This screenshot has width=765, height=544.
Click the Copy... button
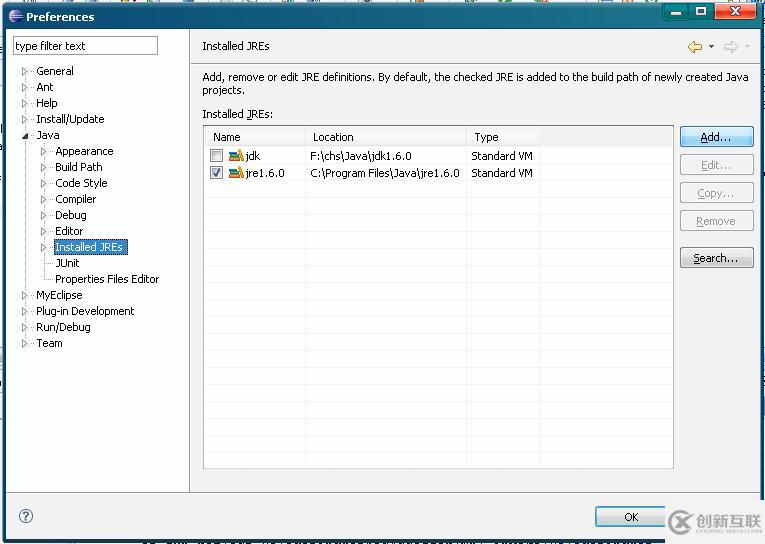point(716,193)
